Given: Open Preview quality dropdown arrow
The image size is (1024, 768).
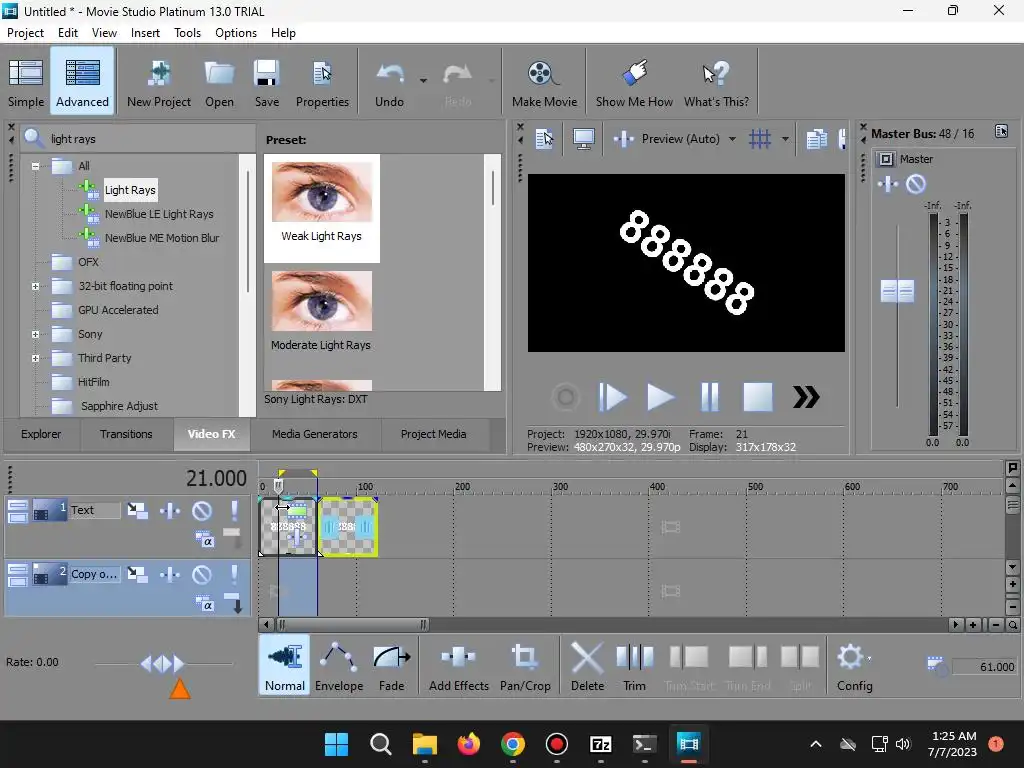Looking at the screenshot, I should pyautogui.click(x=732, y=139).
